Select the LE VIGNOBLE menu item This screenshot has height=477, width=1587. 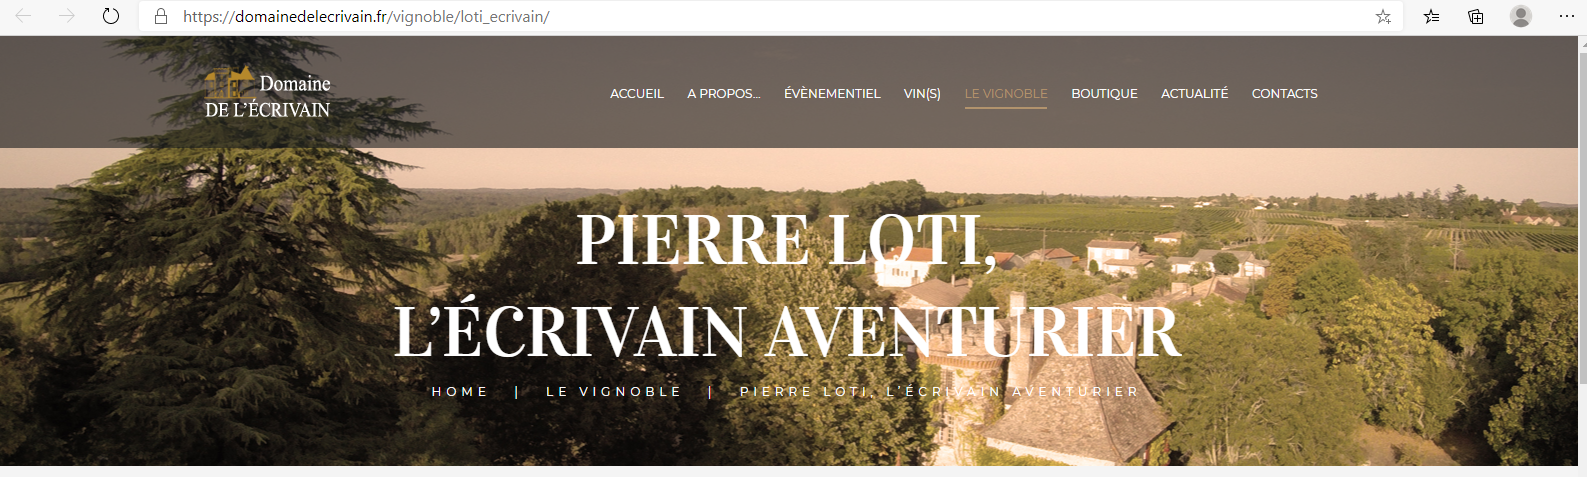[x=1006, y=93]
